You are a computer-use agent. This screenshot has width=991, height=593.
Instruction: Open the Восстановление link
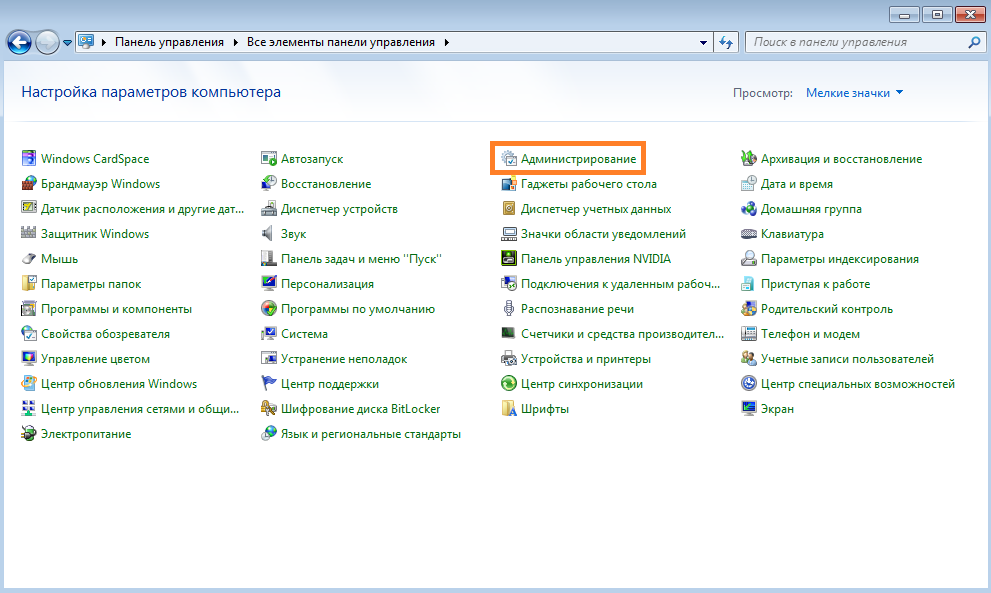click(326, 184)
